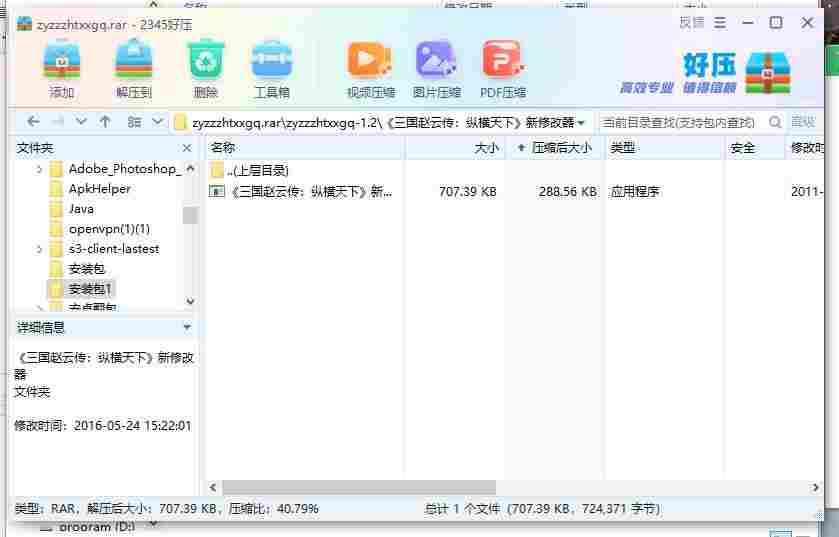This screenshot has width=839, height=537.
Task: Click the horizontal scrollbar thumb
Action: point(359,487)
